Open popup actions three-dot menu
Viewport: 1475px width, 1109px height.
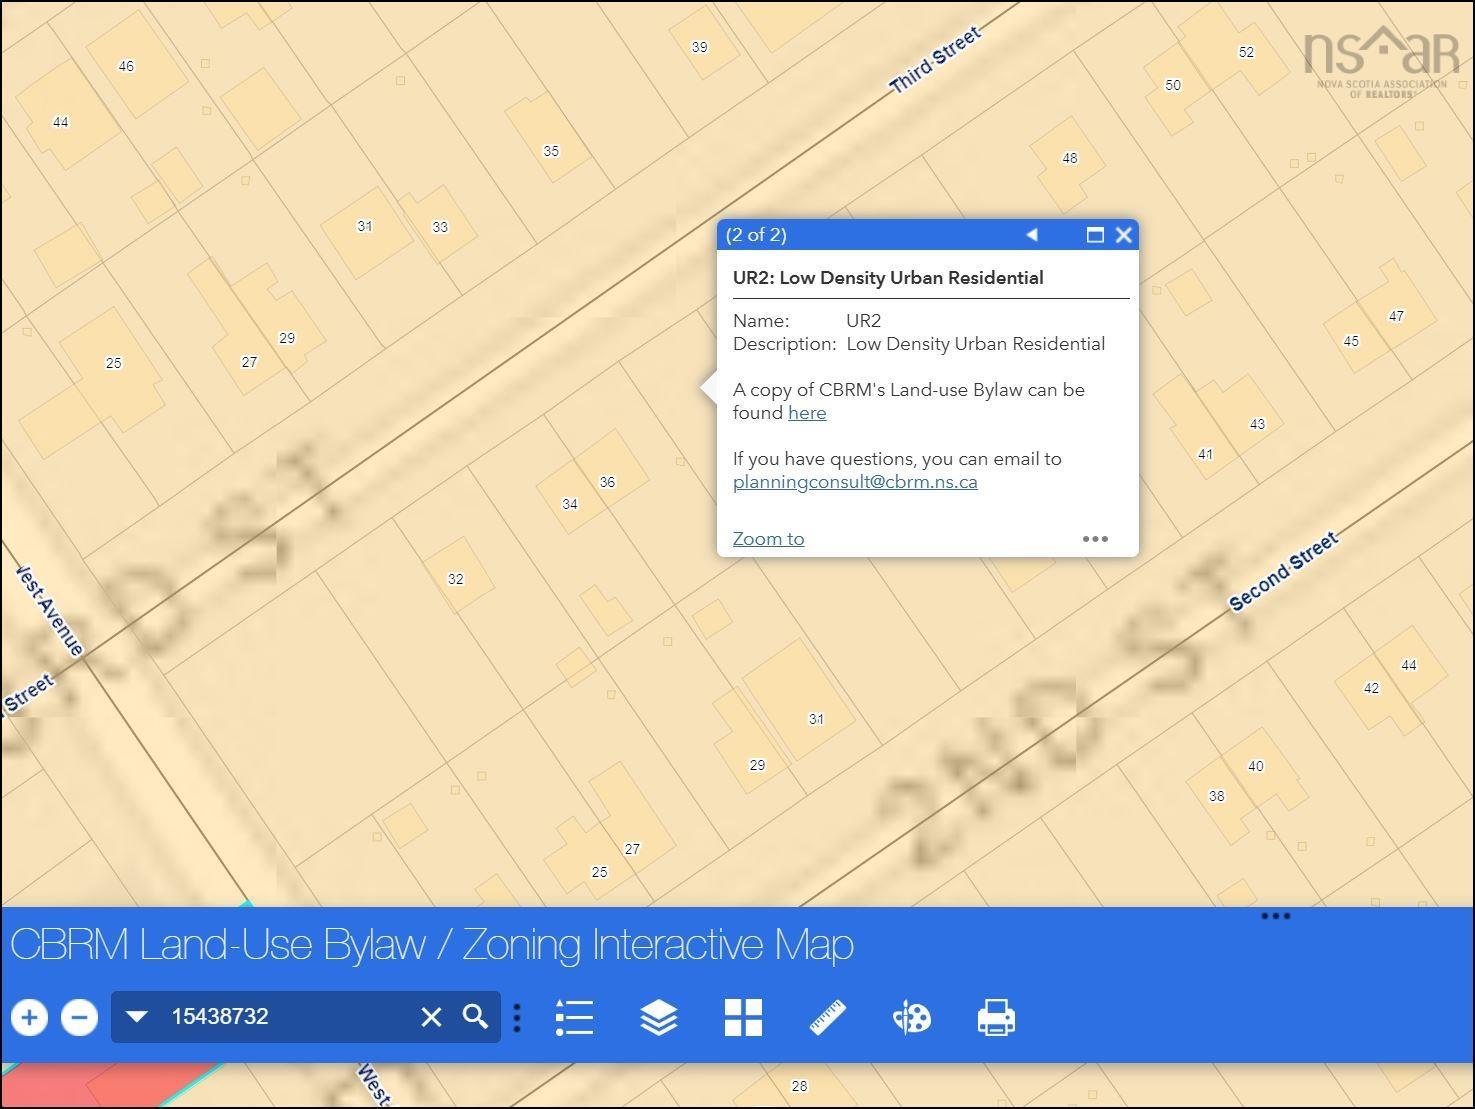tap(1095, 539)
